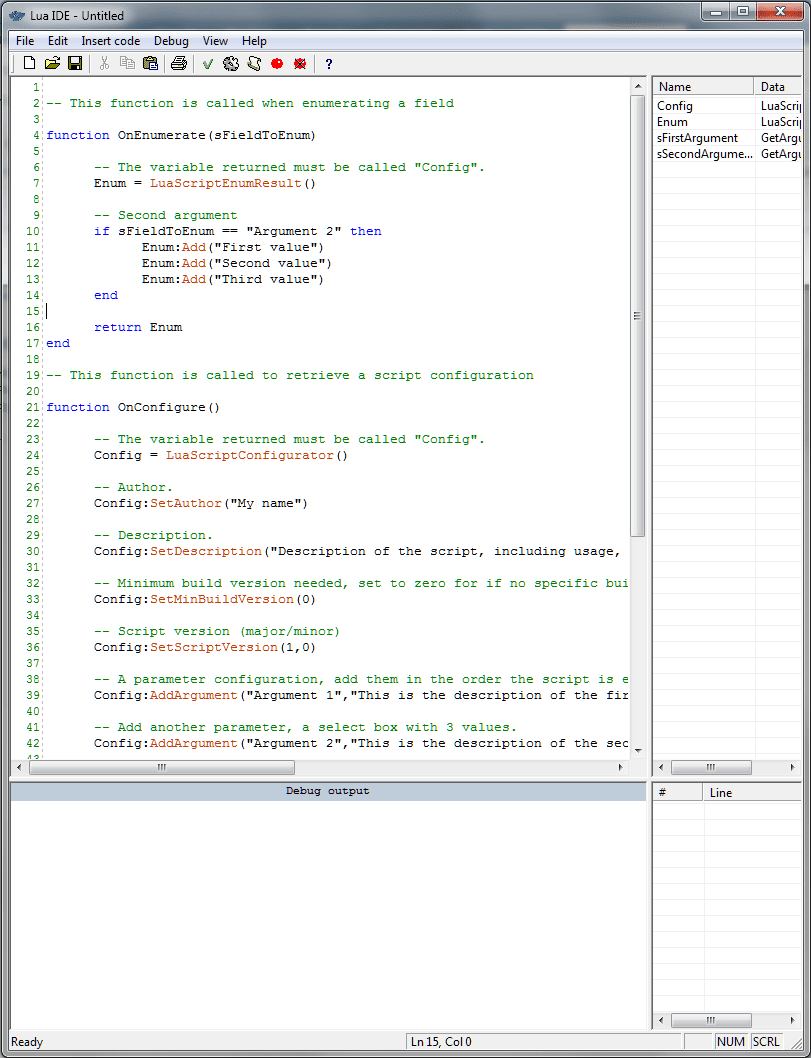Click the SCRL indicator in status bar

pyautogui.click(x=766, y=1041)
